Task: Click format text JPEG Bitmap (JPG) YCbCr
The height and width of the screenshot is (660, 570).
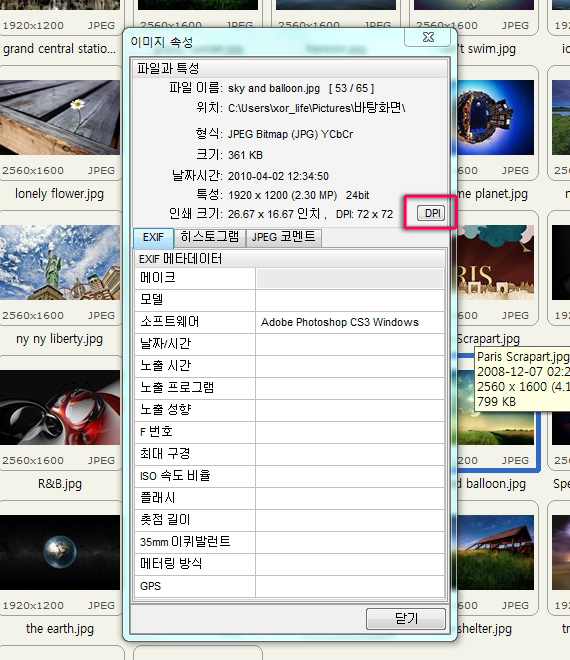Action: click(x=290, y=134)
